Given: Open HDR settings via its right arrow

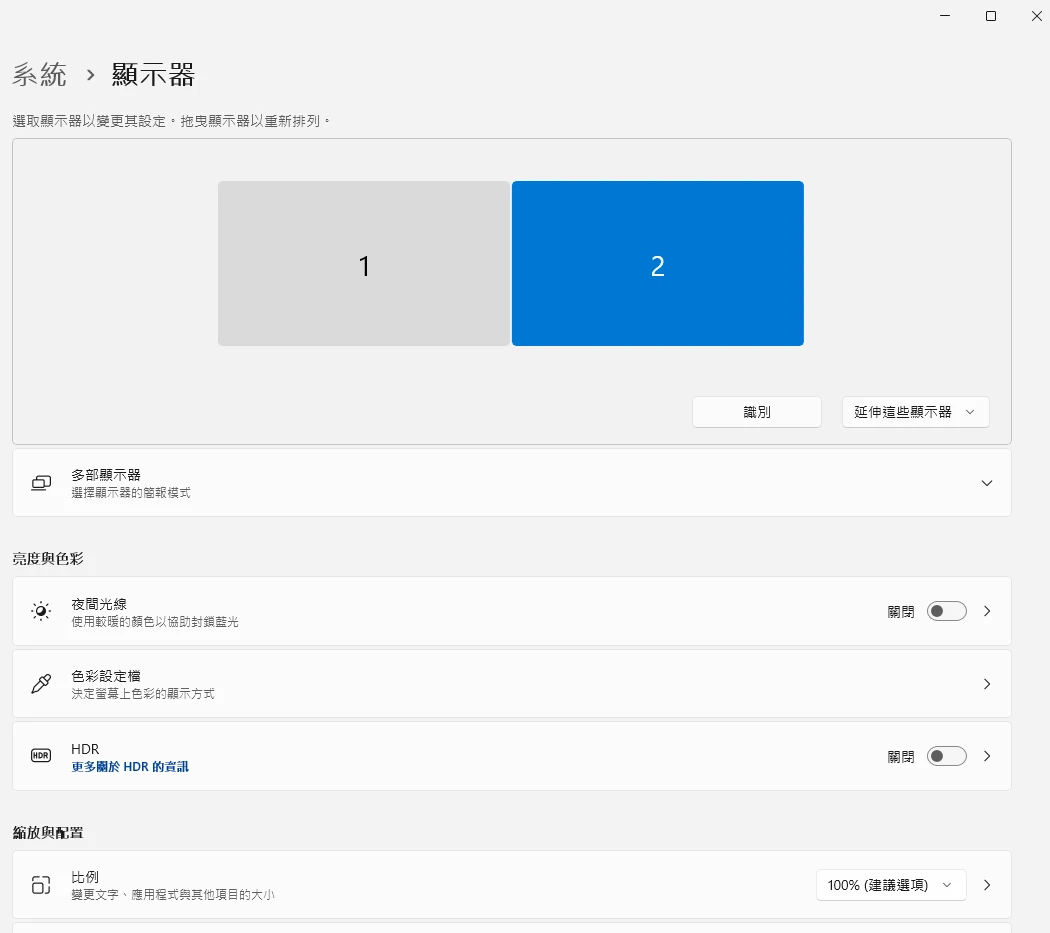Looking at the screenshot, I should [987, 756].
